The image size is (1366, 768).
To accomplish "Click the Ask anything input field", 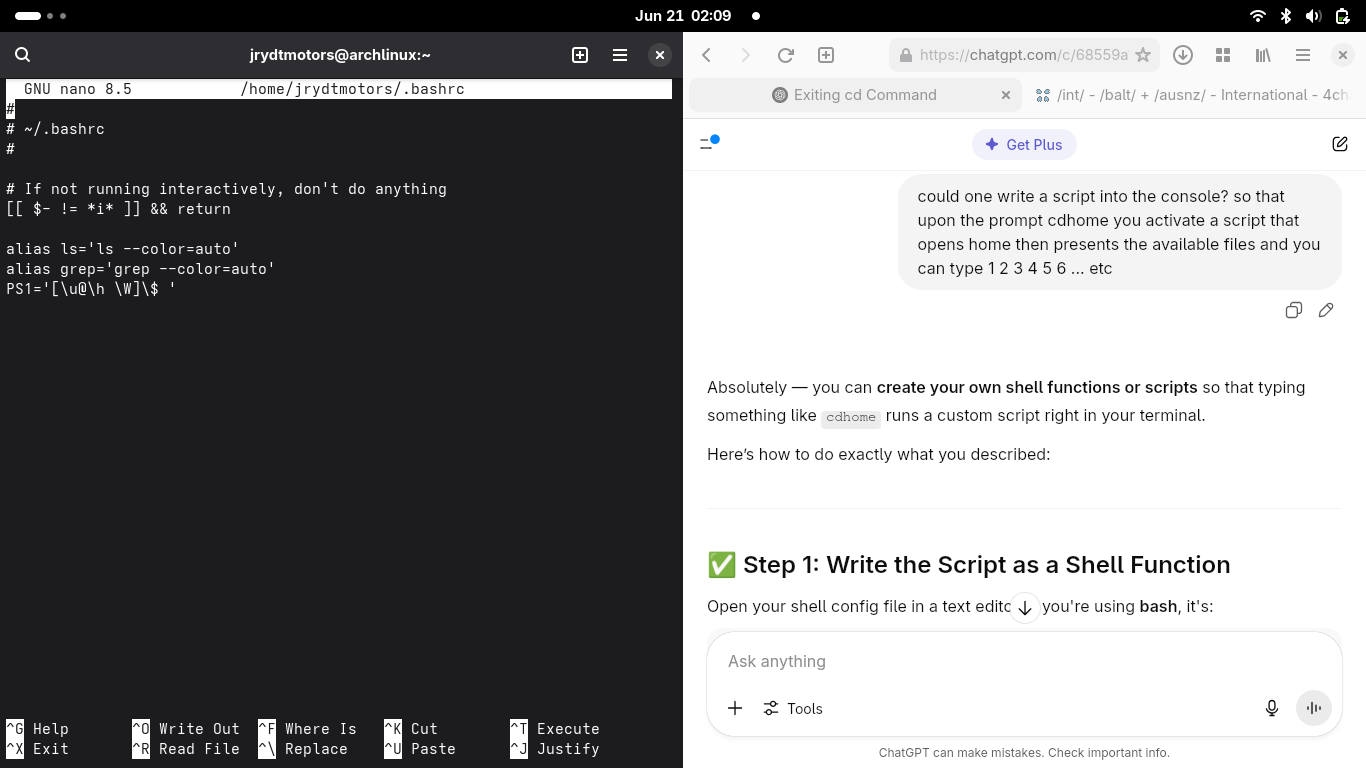I will pyautogui.click(x=1024, y=661).
